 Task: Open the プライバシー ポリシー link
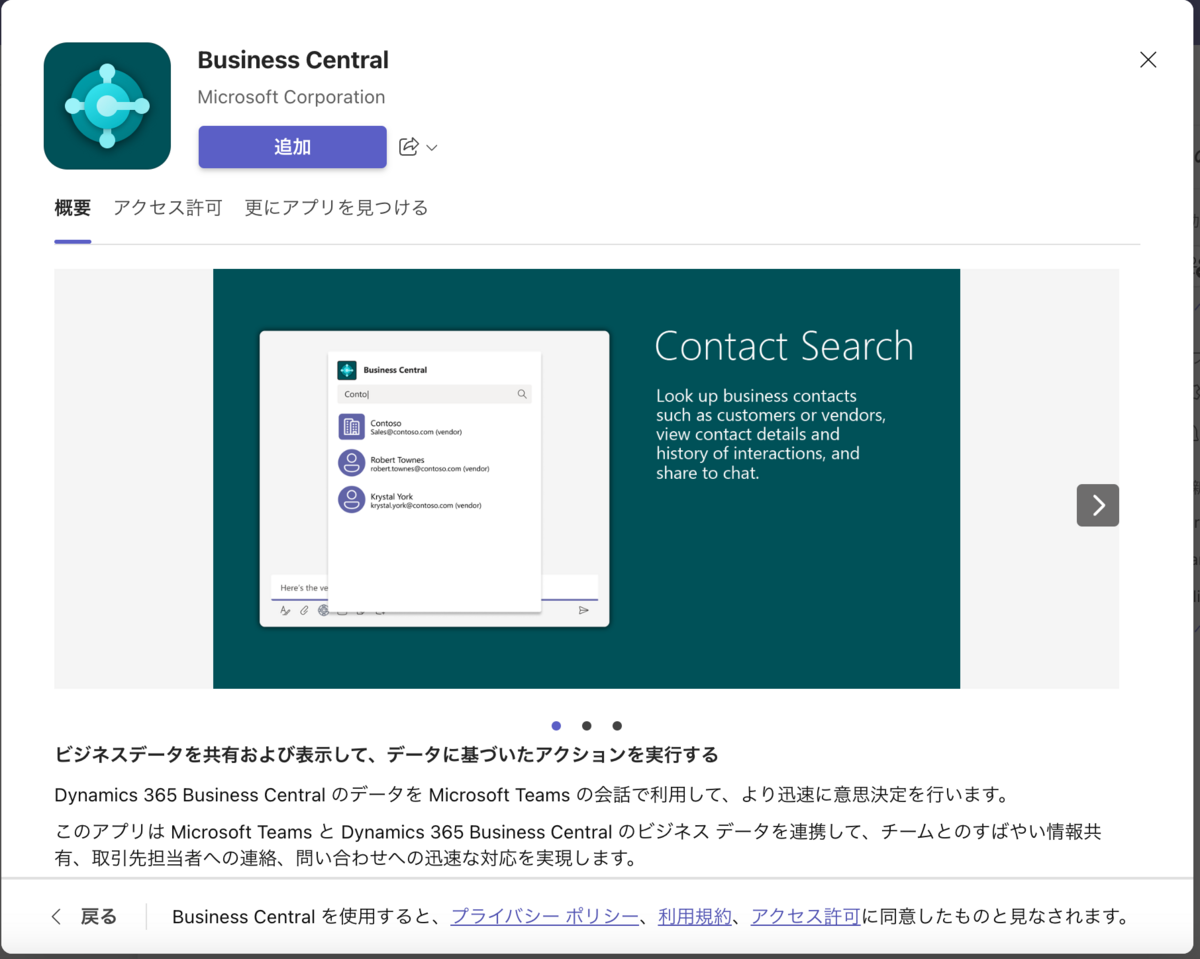[543, 916]
